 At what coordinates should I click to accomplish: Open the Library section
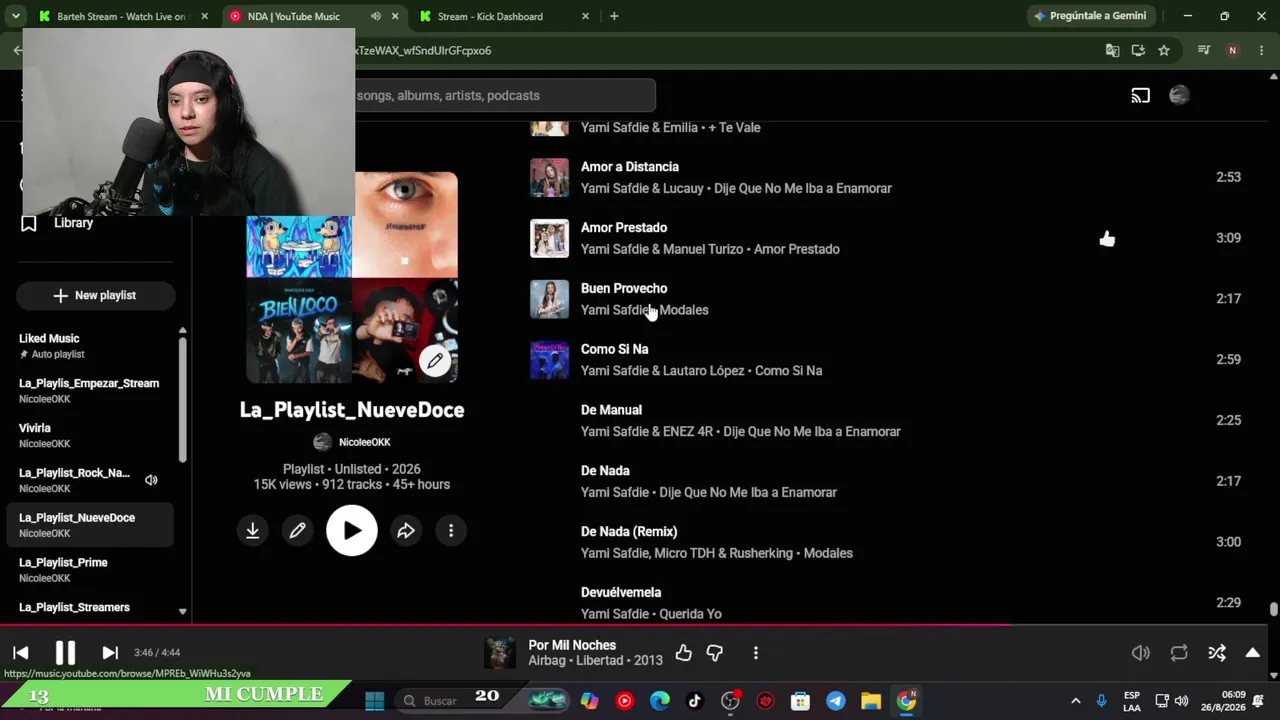tap(73, 223)
